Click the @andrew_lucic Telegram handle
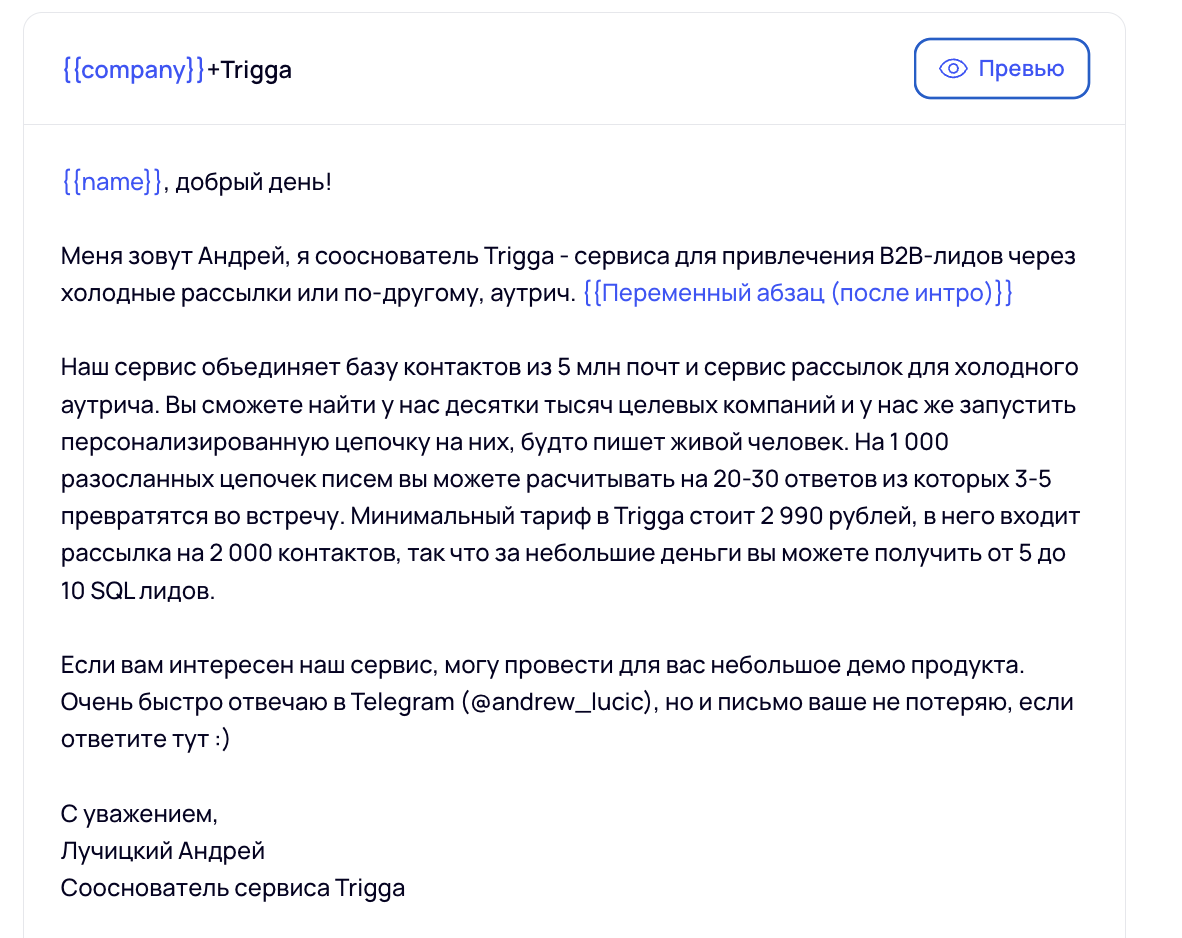The width and height of the screenshot is (1182, 938). tap(557, 702)
